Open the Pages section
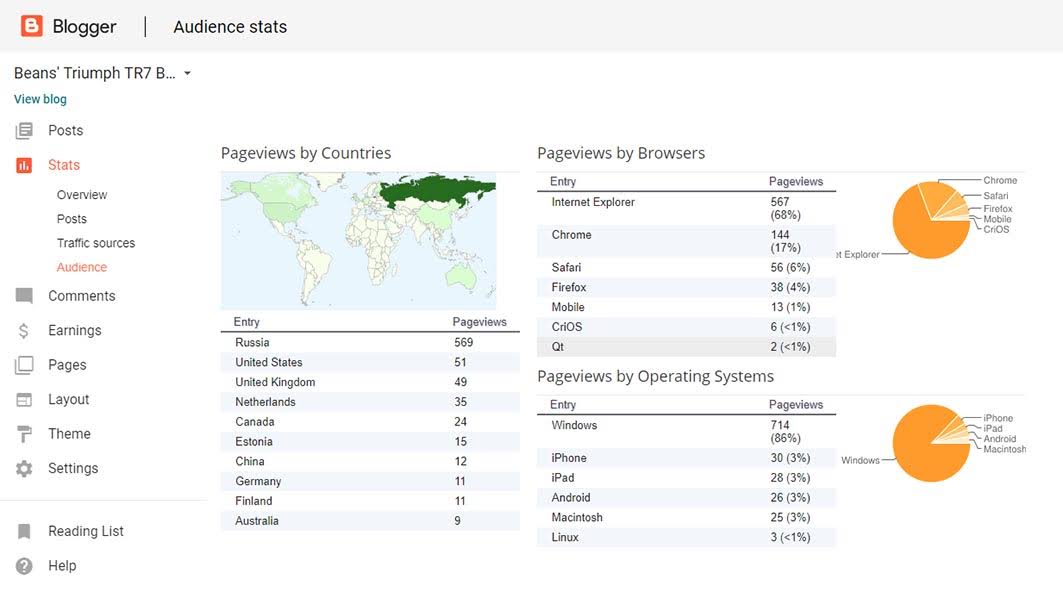This screenshot has height=592, width=1063. 67,365
